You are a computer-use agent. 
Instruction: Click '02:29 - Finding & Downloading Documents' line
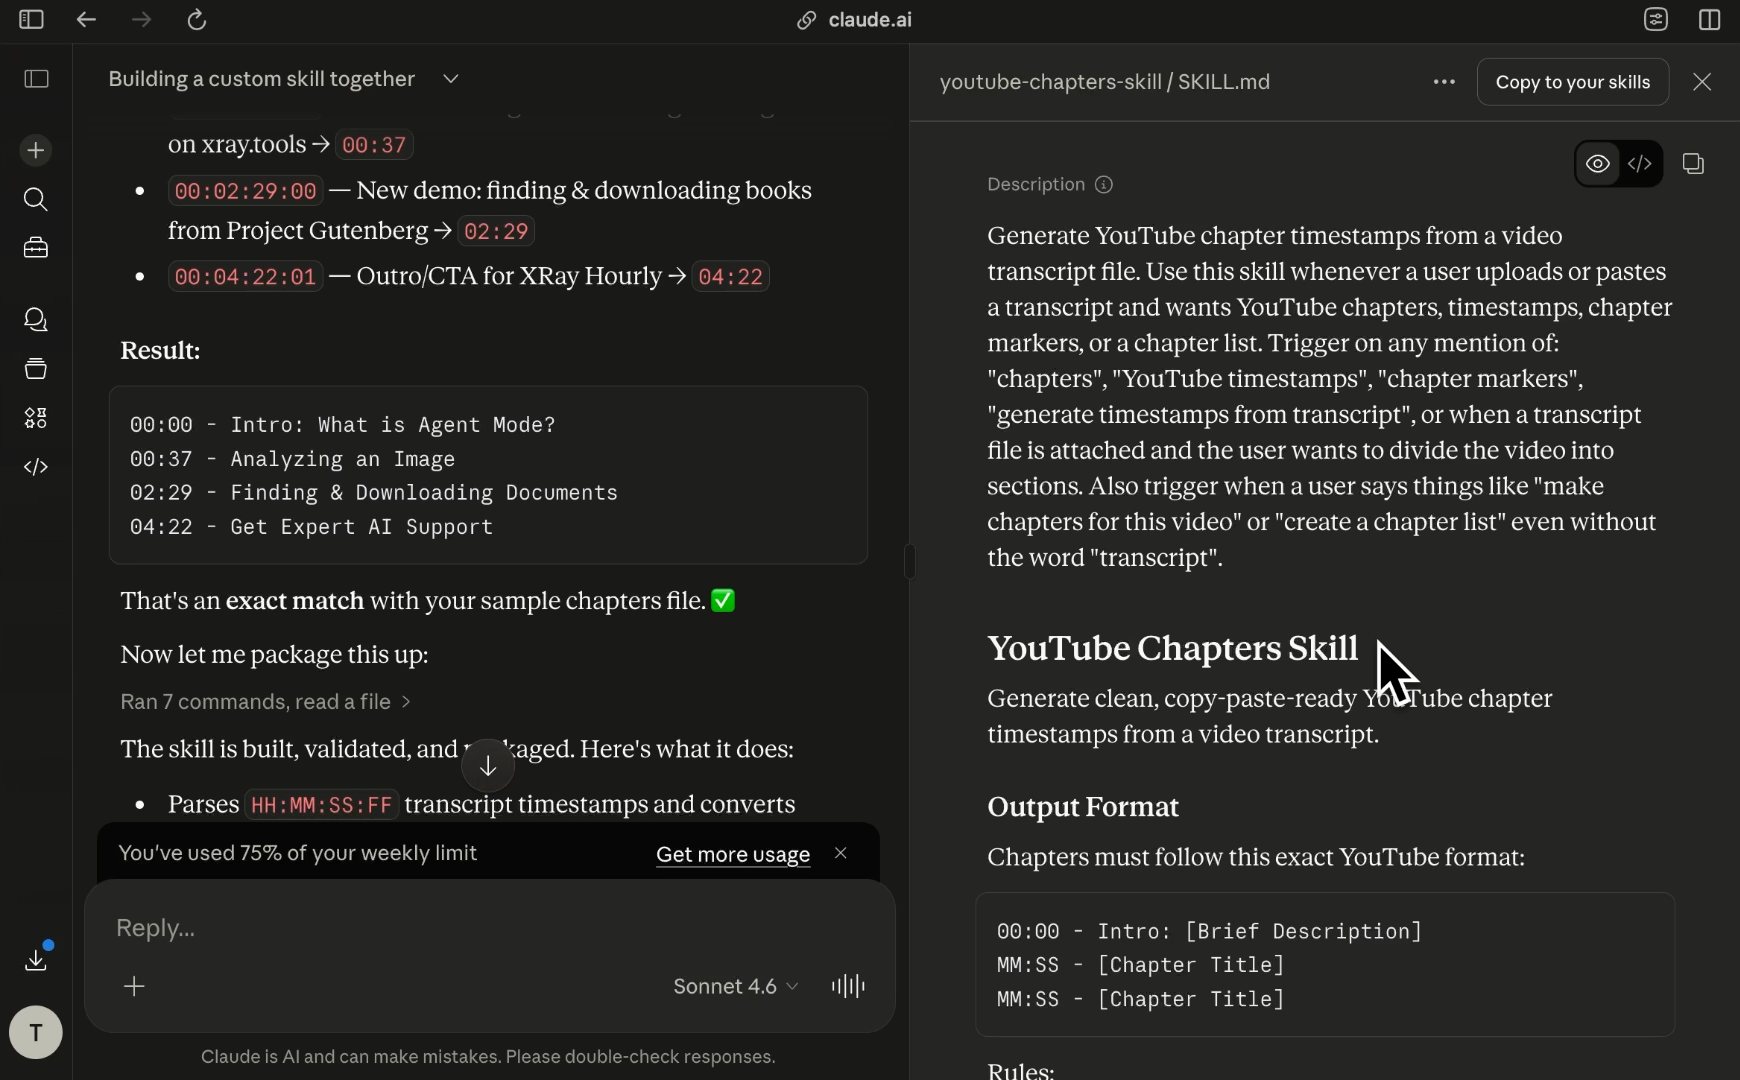pyautogui.click(x=373, y=493)
